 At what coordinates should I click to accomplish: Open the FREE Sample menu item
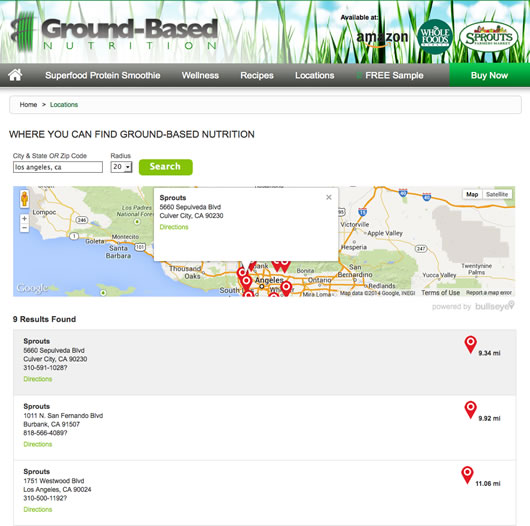tap(390, 75)
